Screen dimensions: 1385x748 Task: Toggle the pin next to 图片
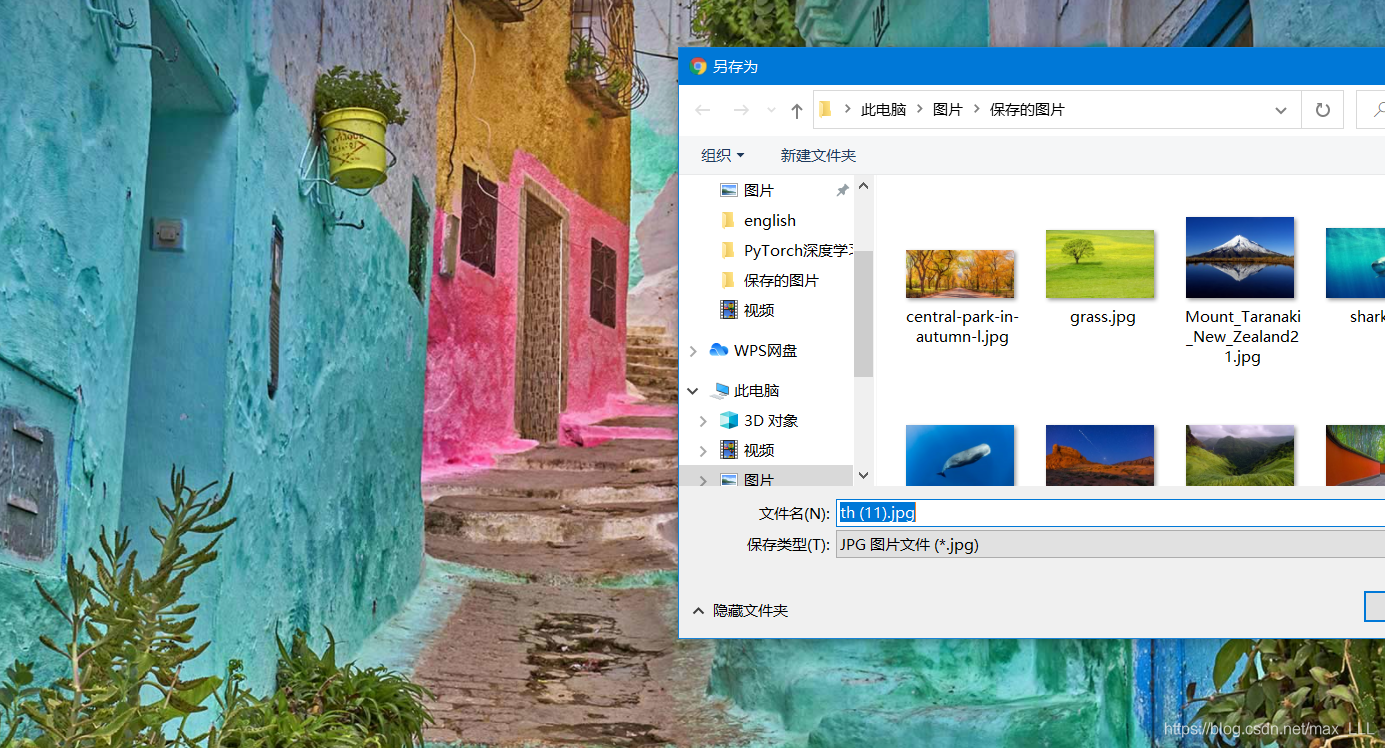[x=842, y=190]
